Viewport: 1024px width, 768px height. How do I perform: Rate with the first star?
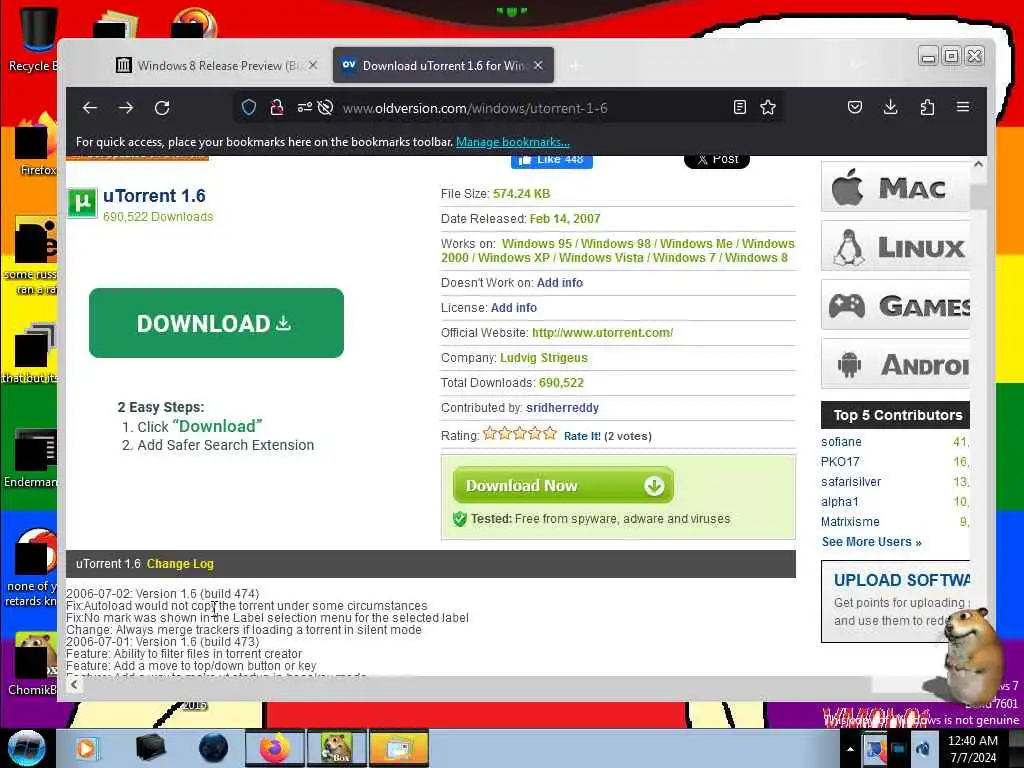(x=490, y=433)
